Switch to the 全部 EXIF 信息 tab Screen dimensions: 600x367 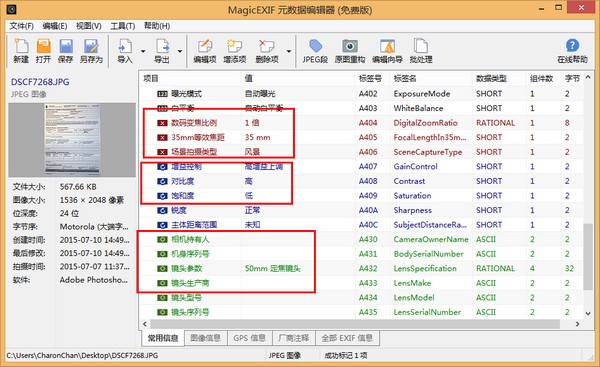[347, 338]
